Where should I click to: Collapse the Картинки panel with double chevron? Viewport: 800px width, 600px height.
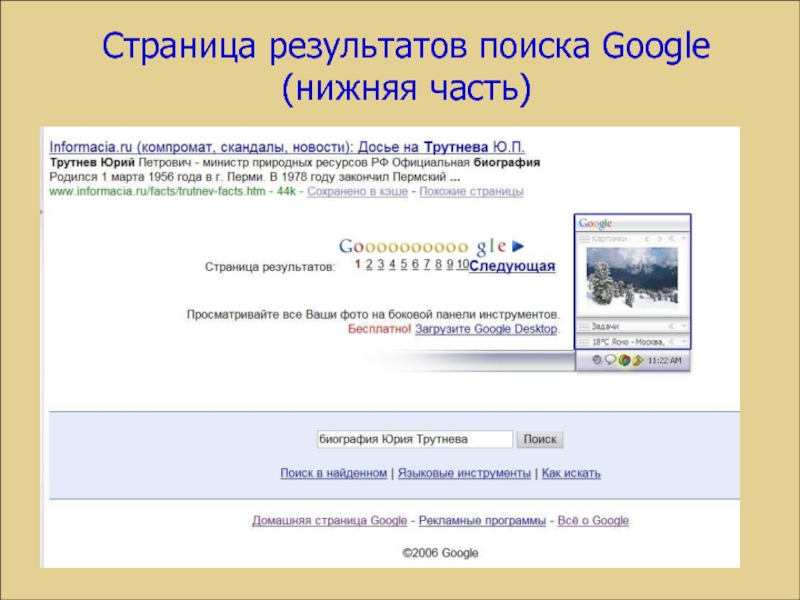click(x=671, y=238)
